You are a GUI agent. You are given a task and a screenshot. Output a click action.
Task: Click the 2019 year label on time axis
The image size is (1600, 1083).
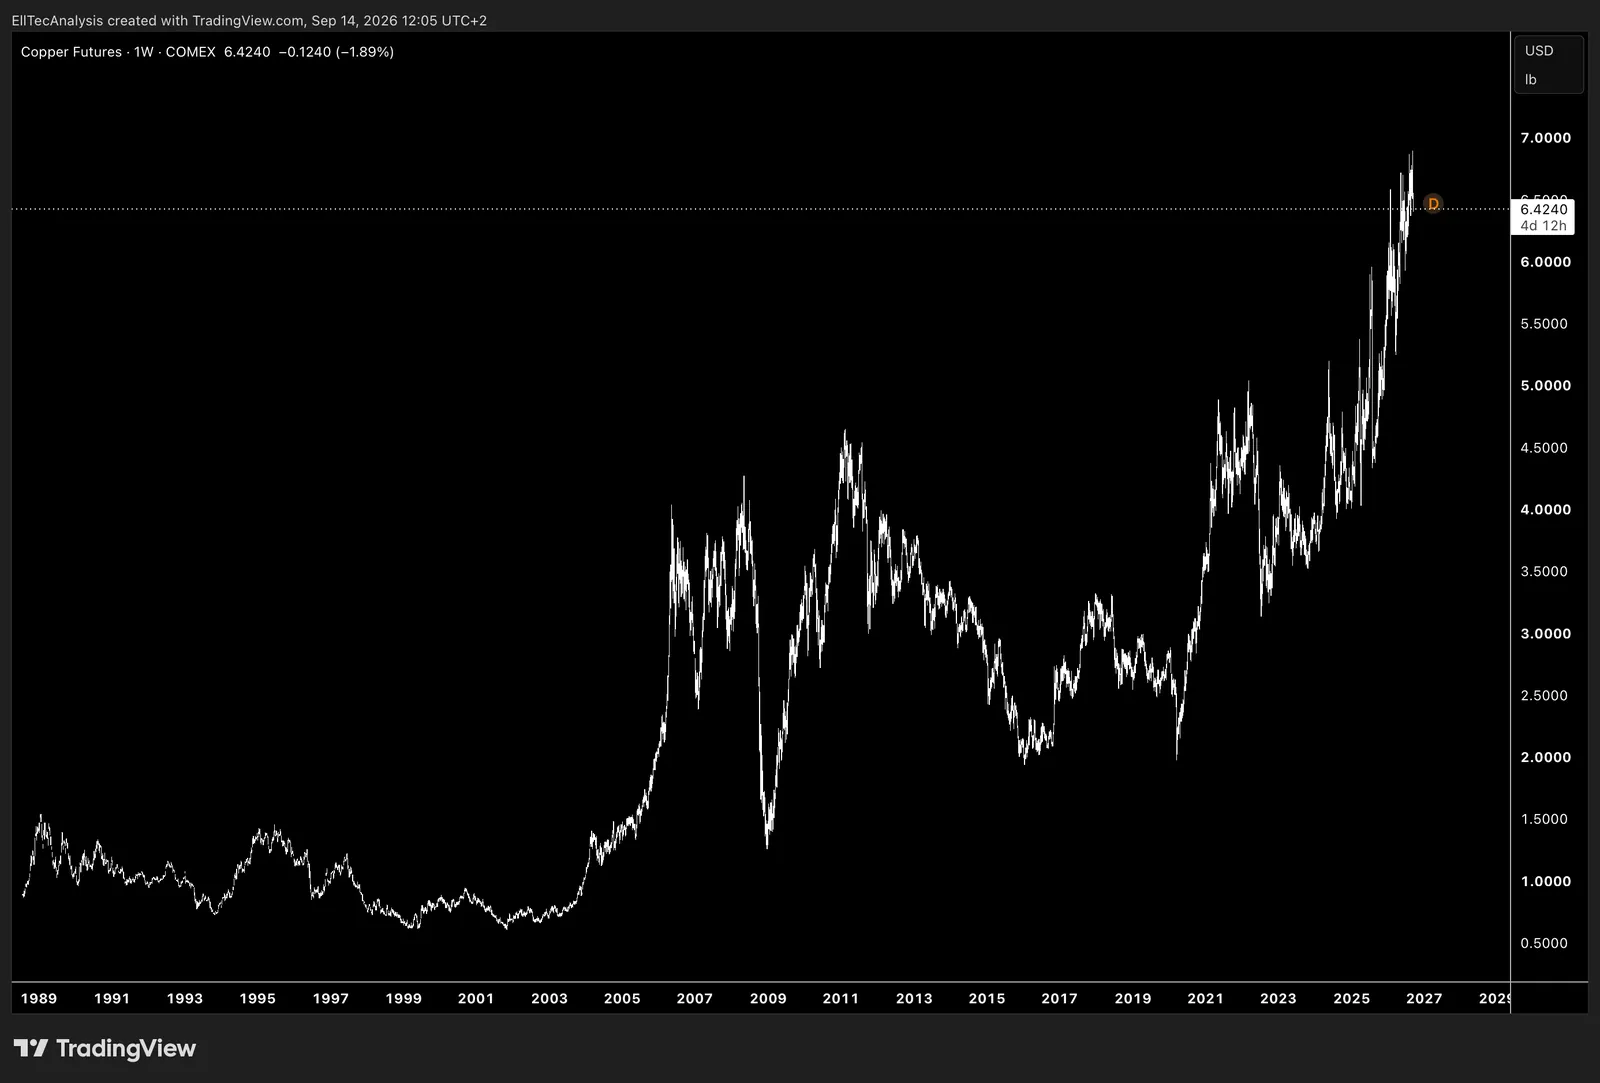1133,998
